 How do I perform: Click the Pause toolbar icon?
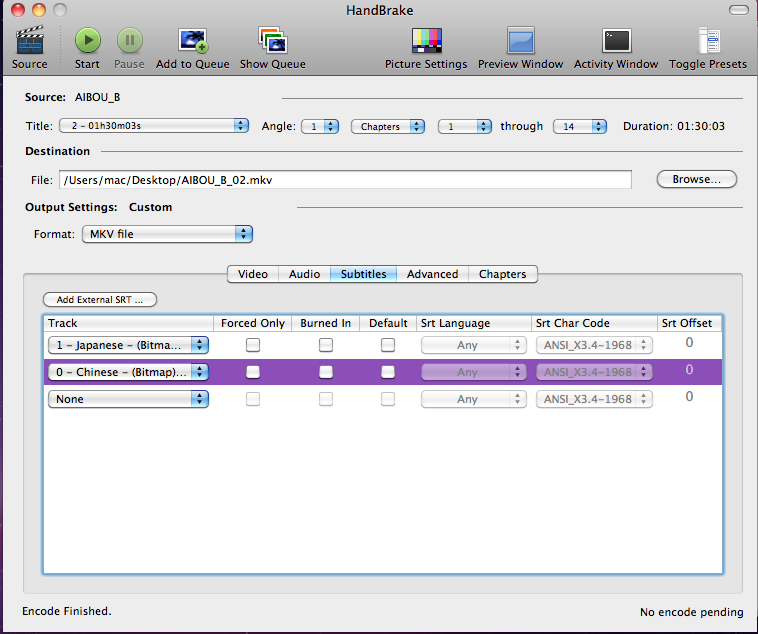pos(130,40)
